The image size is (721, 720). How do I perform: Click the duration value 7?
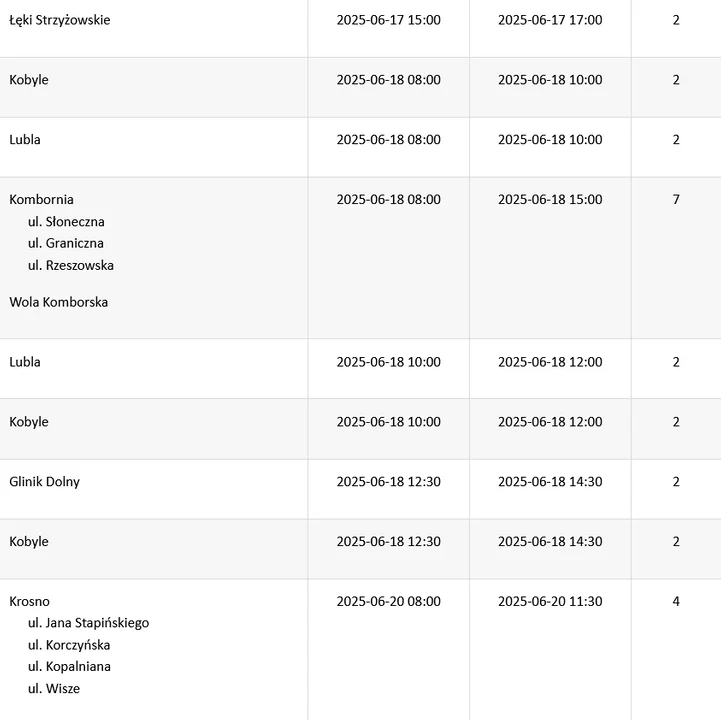click(676, 200)
